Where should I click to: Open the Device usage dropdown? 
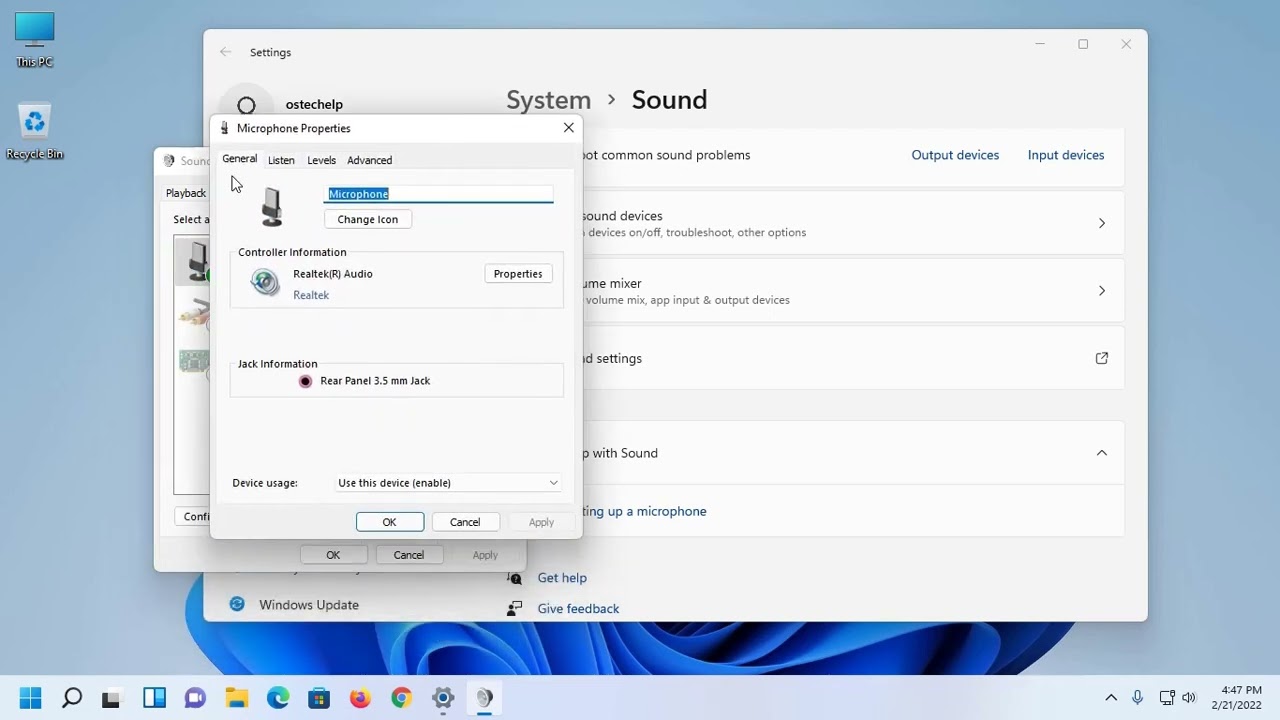pyautogui.click(x=448, y=483)
